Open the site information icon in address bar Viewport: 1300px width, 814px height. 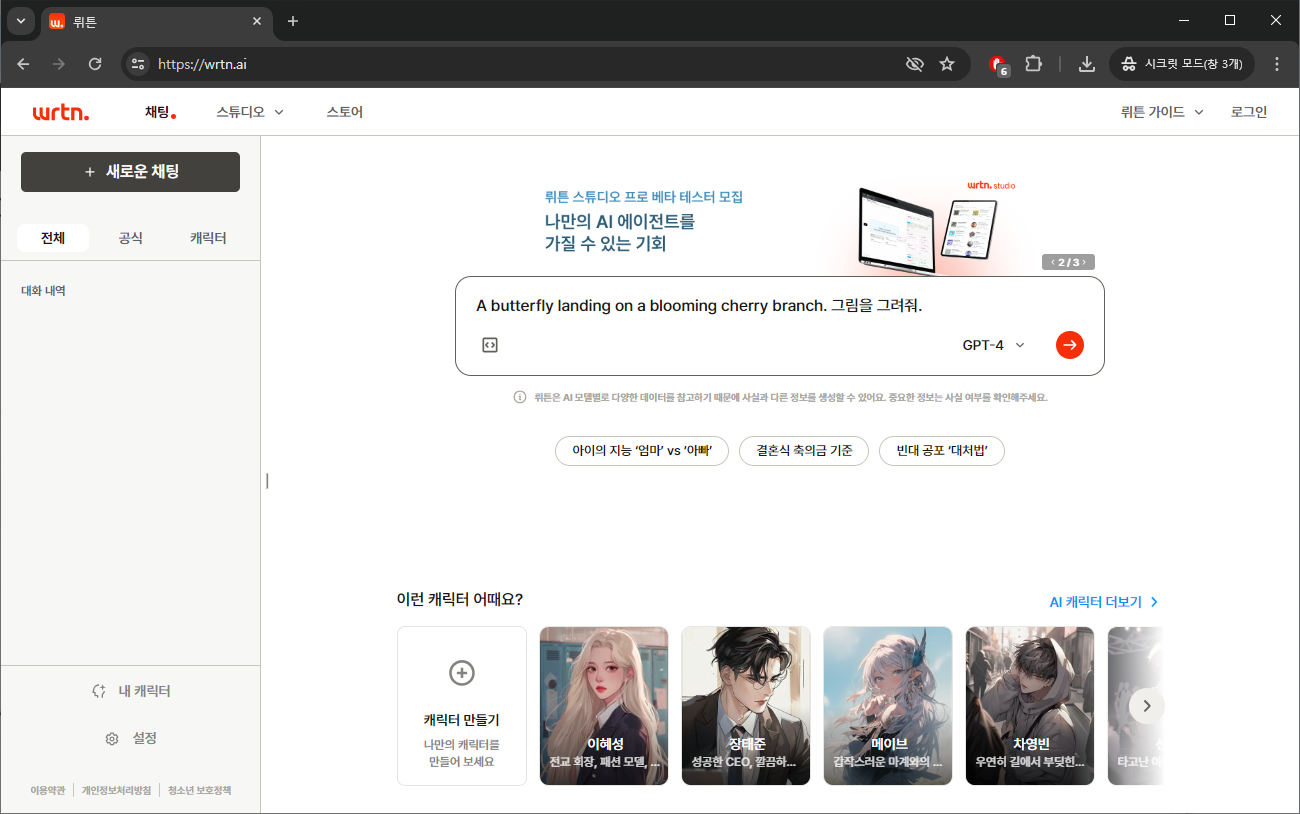[139, 64]
